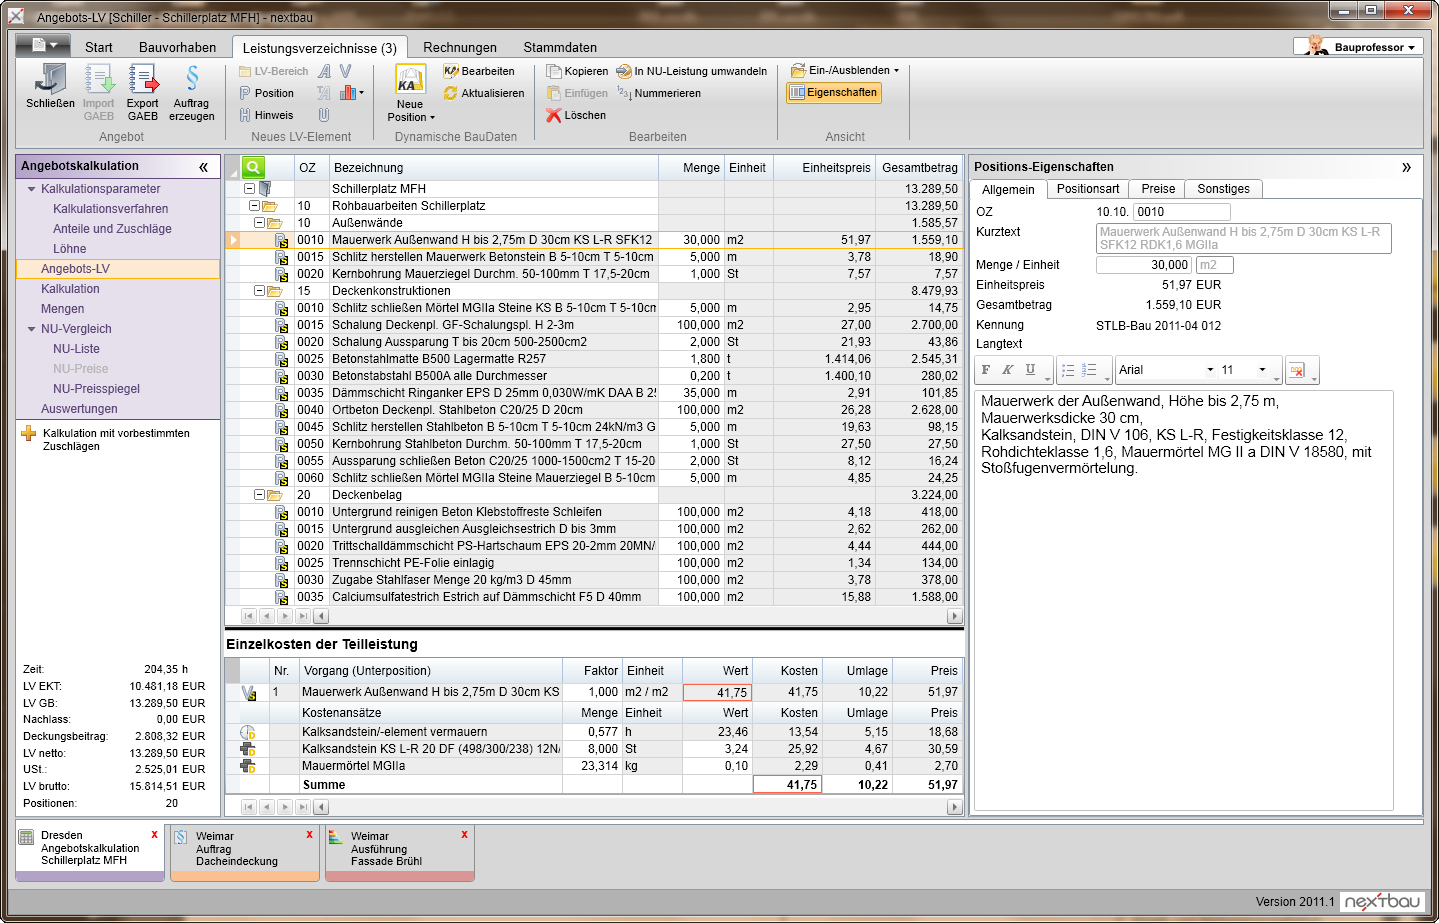Open Anteile und Zuschläge in sidebar
The image size is (1439, 923).
coord(112,229)
